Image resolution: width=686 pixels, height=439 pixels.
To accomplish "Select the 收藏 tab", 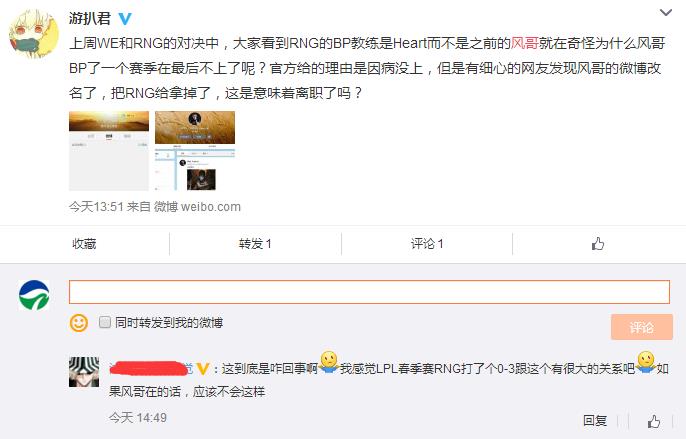I will point(84,244).
